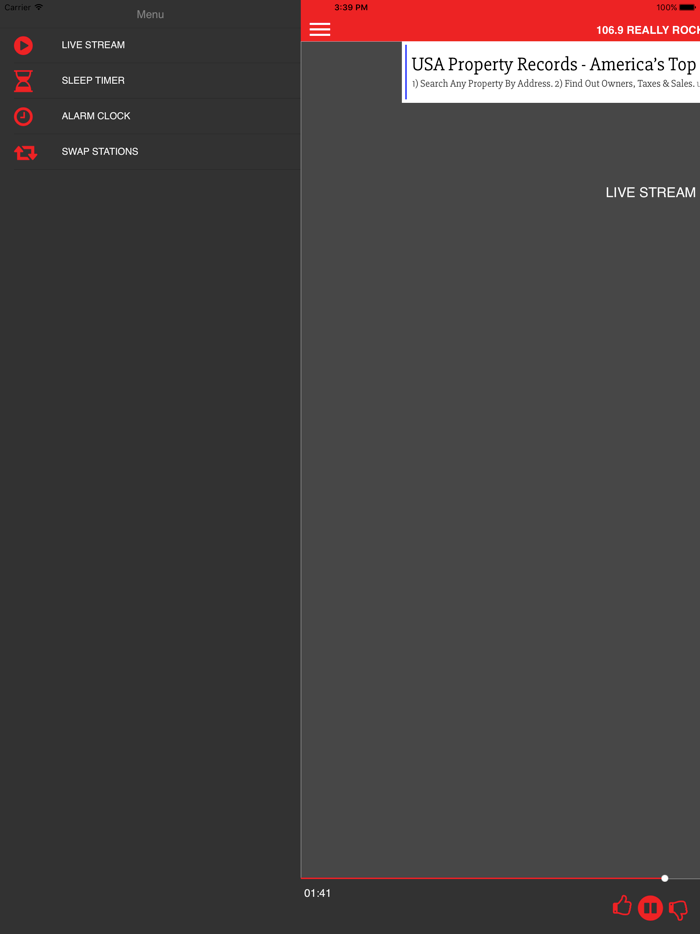Click the 01:41 elapsed time label
Viewport: 700px width, 934px height.
pos(317,893)
